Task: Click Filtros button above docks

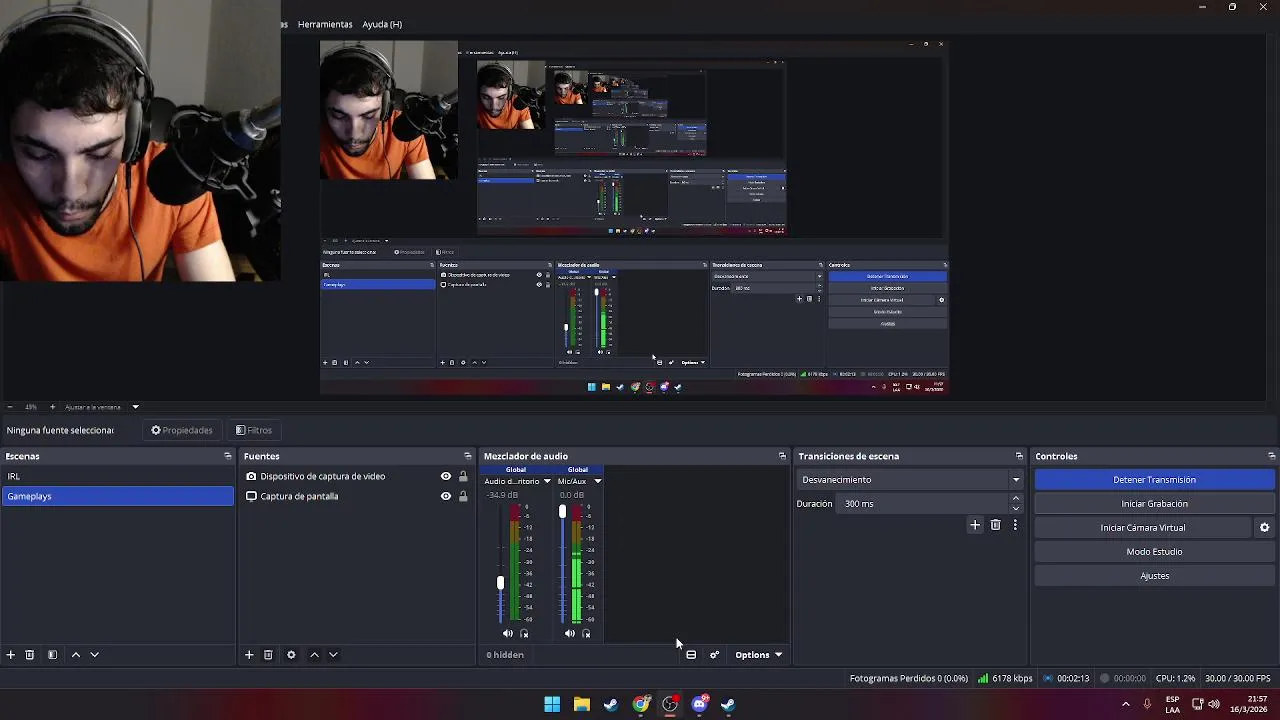Action: [x=254, y=430]
